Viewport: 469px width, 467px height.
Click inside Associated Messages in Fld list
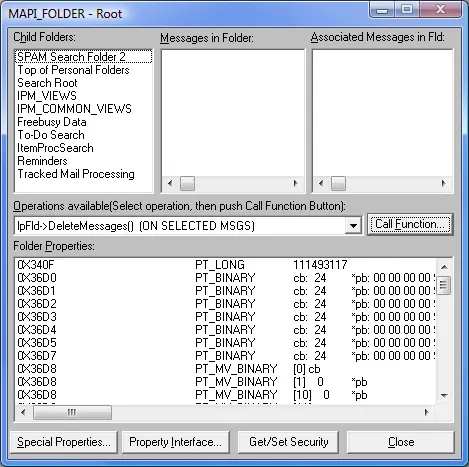coord(383,113)
